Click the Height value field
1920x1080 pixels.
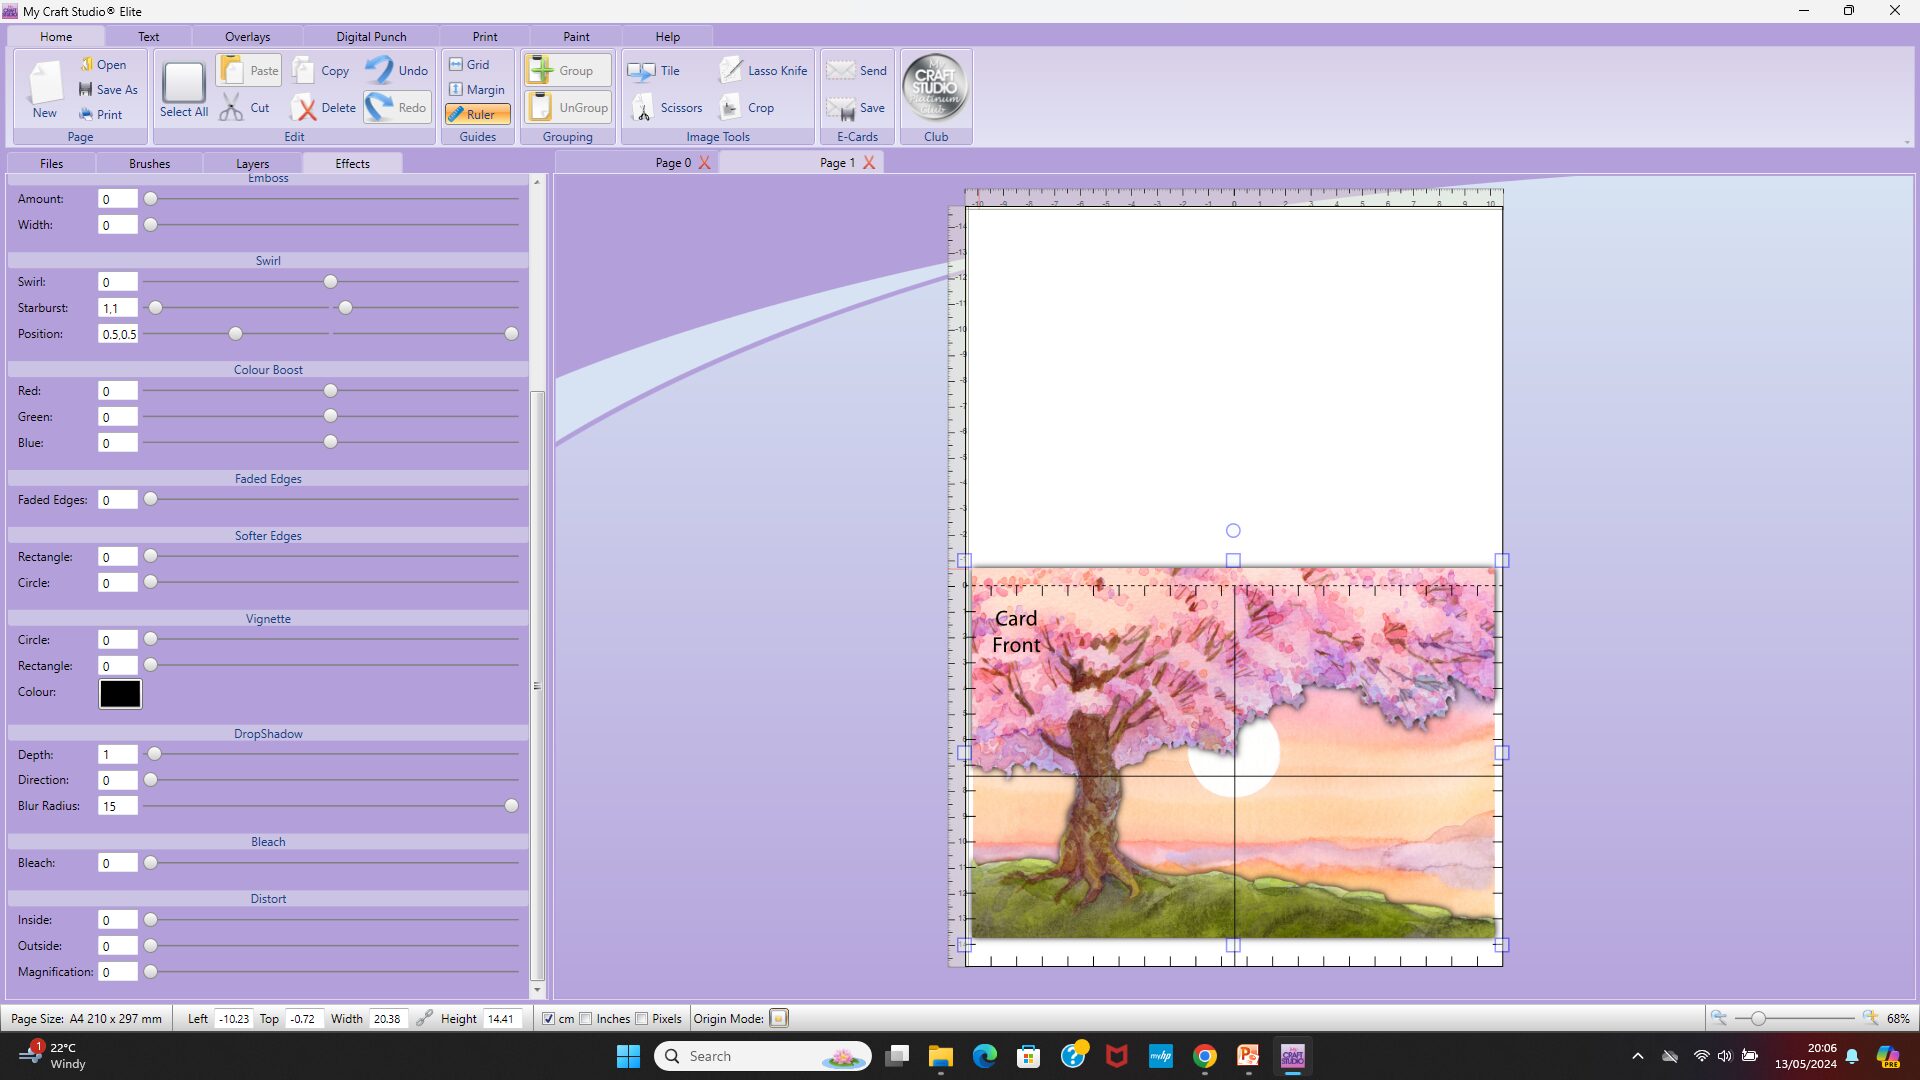click(x=502, y=1019)
